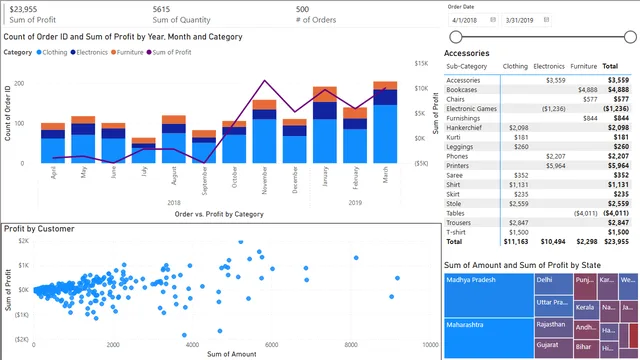The image size is (640, 360).
Task: Open the start date calendar picker icon
Action: pyautogui.click(x=493, y=20)
